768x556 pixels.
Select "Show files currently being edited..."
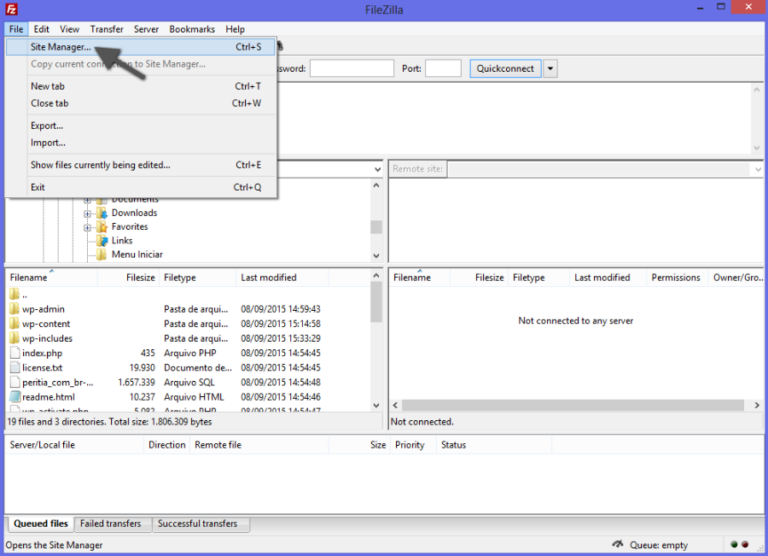(100, 165)
